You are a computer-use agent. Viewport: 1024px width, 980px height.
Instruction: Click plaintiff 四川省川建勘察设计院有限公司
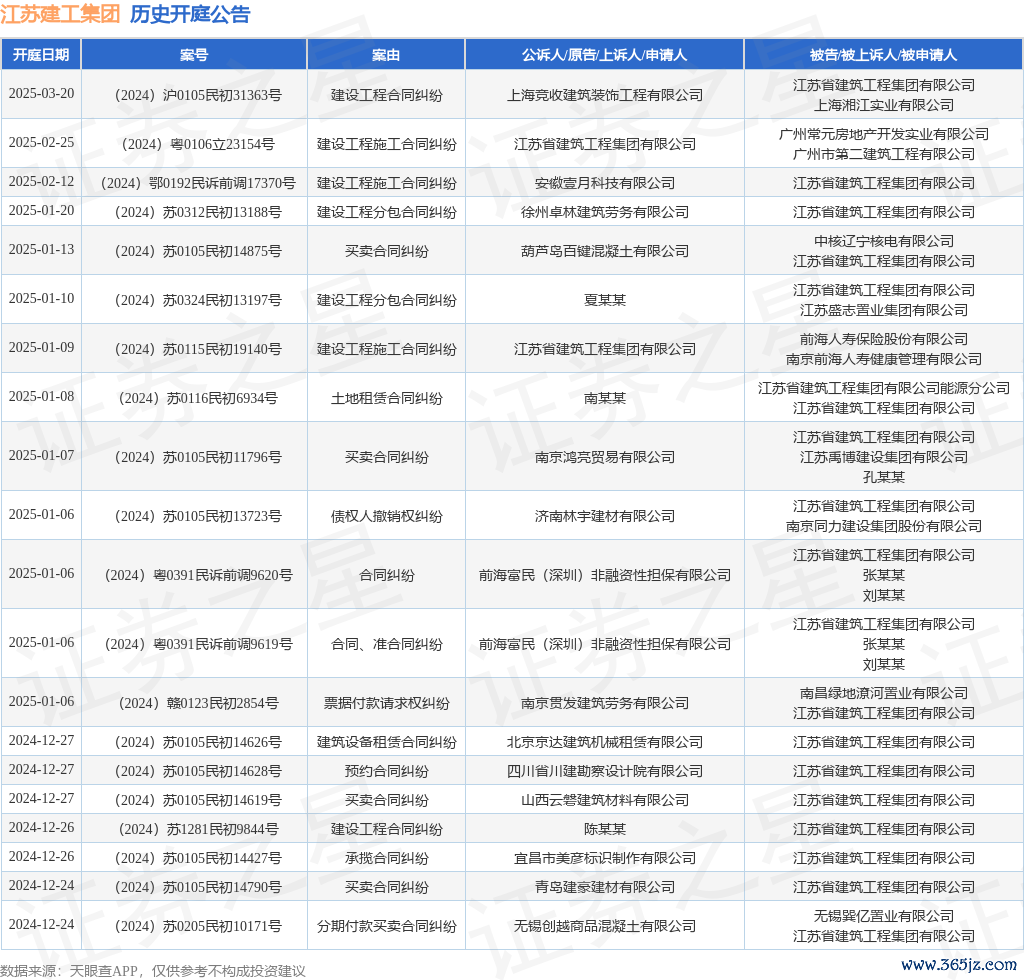[605, 772]
